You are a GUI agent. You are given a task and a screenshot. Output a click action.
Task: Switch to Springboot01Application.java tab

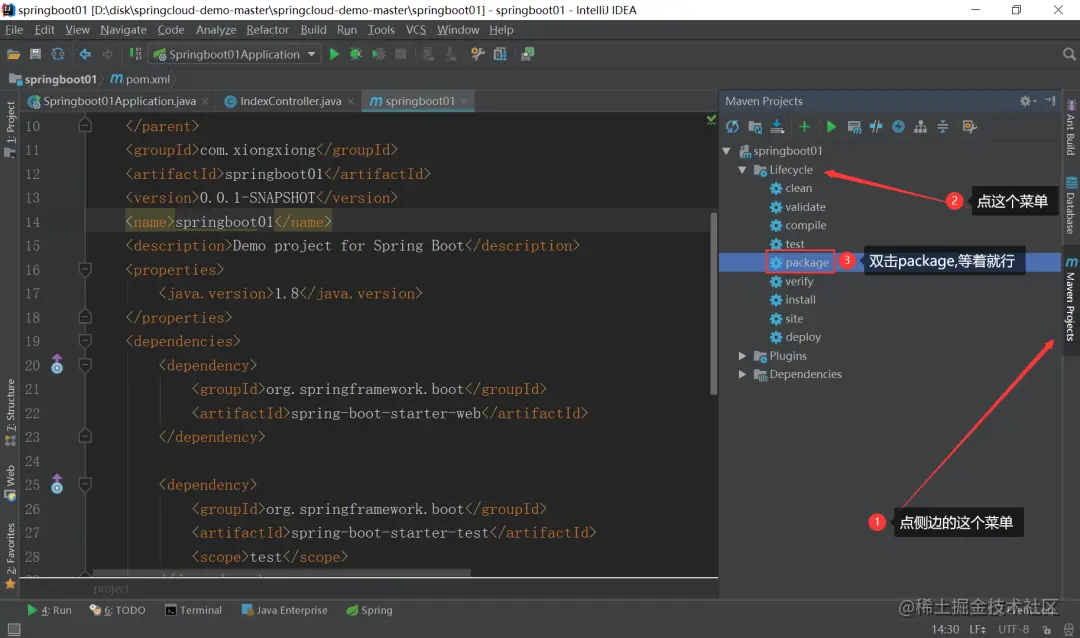[119, 101]
